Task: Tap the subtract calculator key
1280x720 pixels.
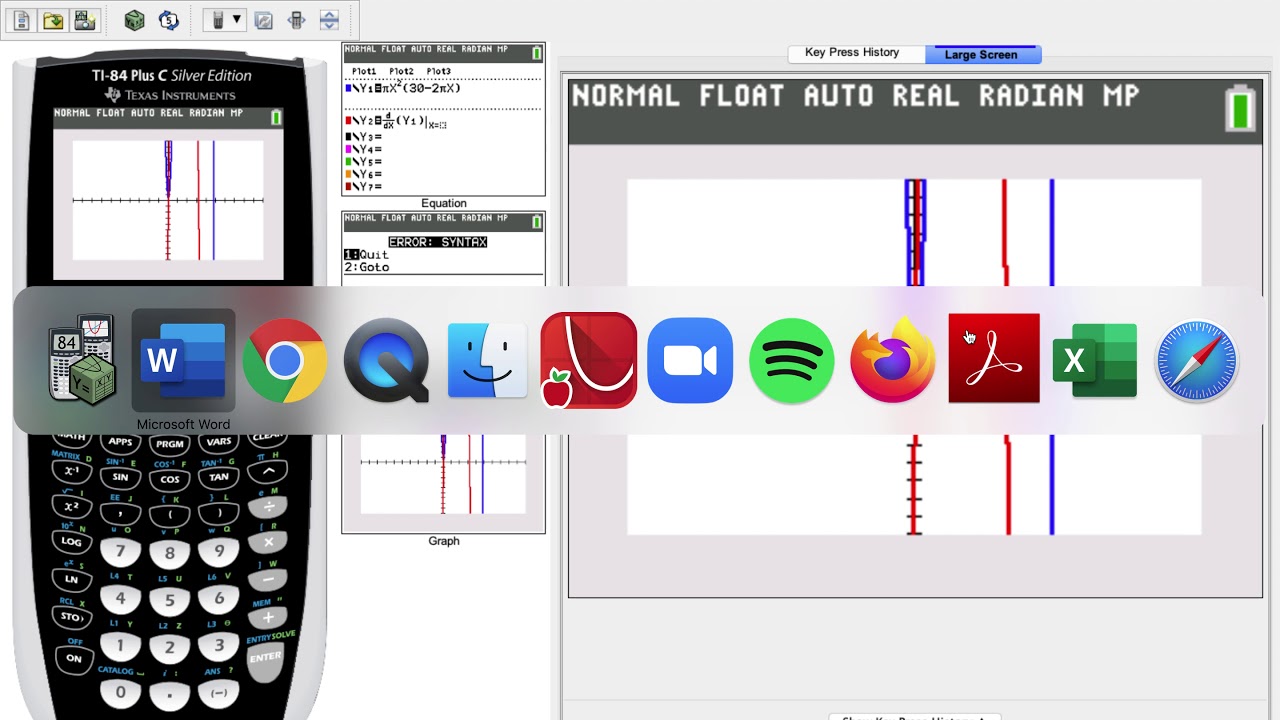Action: pyautogui.click(x=268, y=579)
